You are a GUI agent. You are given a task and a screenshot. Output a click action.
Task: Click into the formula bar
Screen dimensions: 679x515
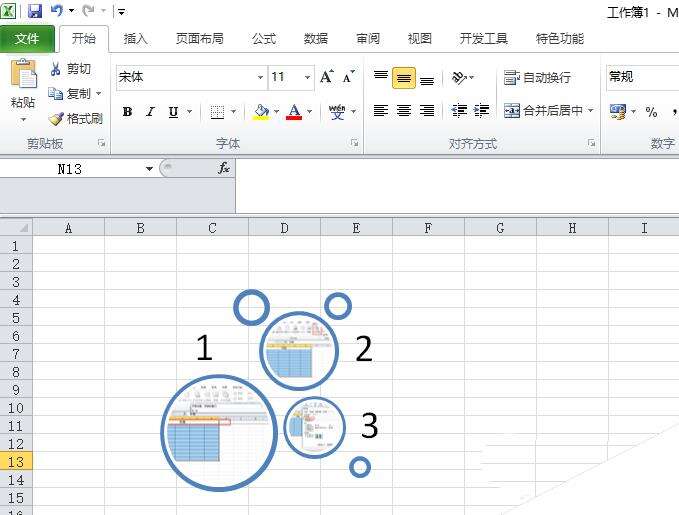point(457,185)
